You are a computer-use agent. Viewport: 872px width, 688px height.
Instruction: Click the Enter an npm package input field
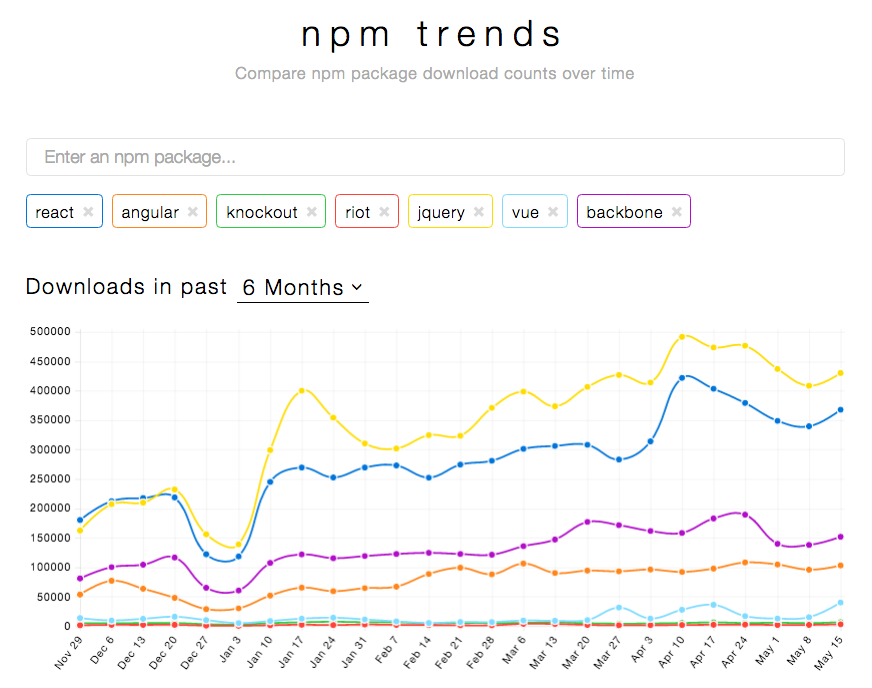pyautogui.click(x=435, y=156)
